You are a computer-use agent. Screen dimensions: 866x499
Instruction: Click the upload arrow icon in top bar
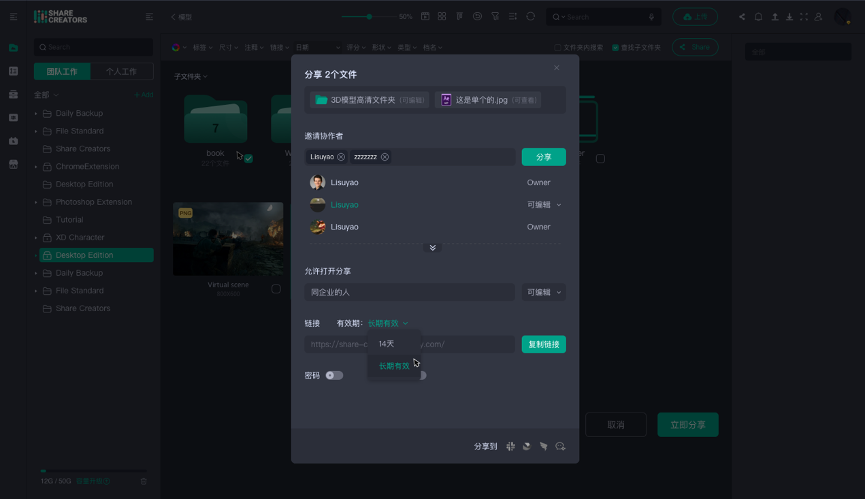tap(775, 17)
